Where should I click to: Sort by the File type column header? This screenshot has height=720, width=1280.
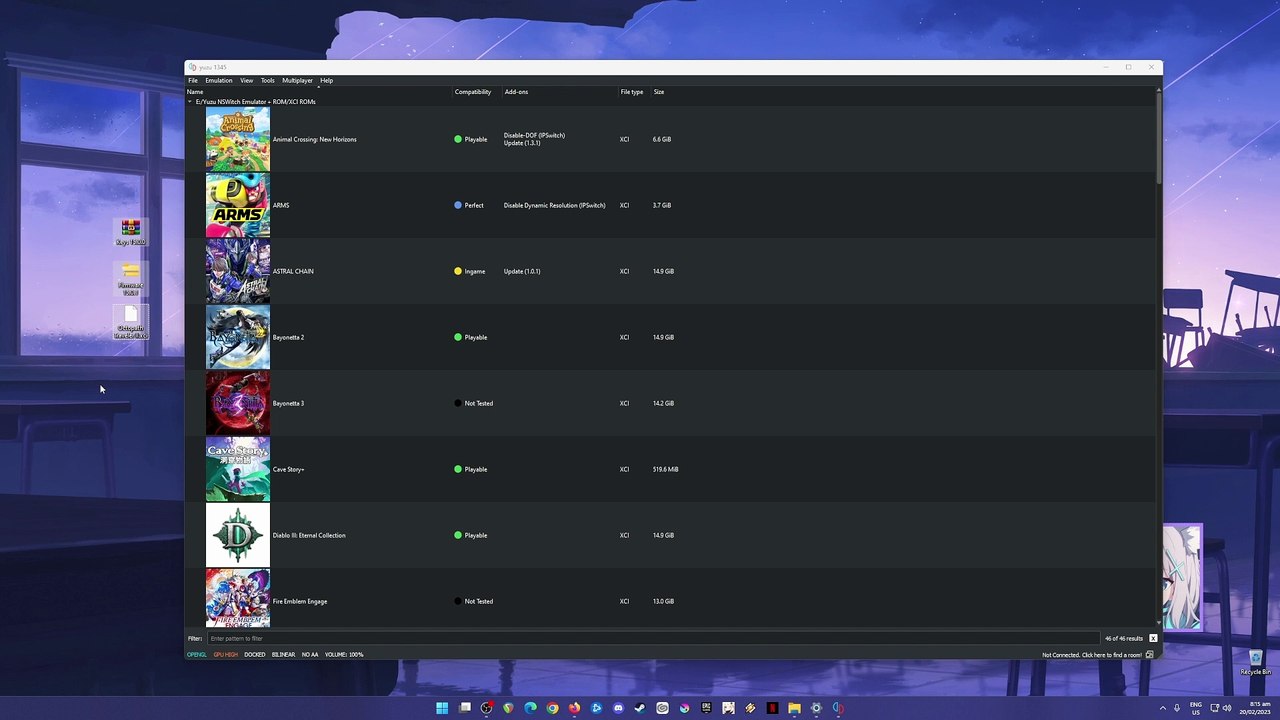click(633, 92)
